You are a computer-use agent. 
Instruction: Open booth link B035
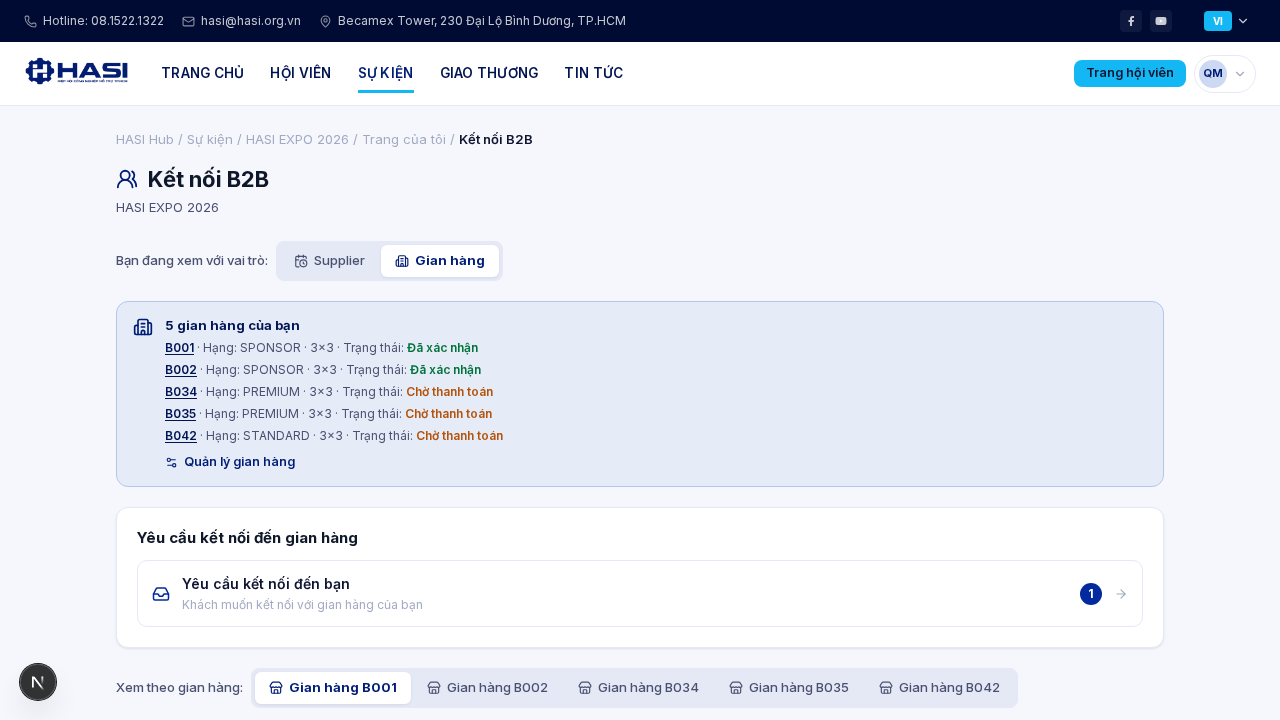click(180, 414)
